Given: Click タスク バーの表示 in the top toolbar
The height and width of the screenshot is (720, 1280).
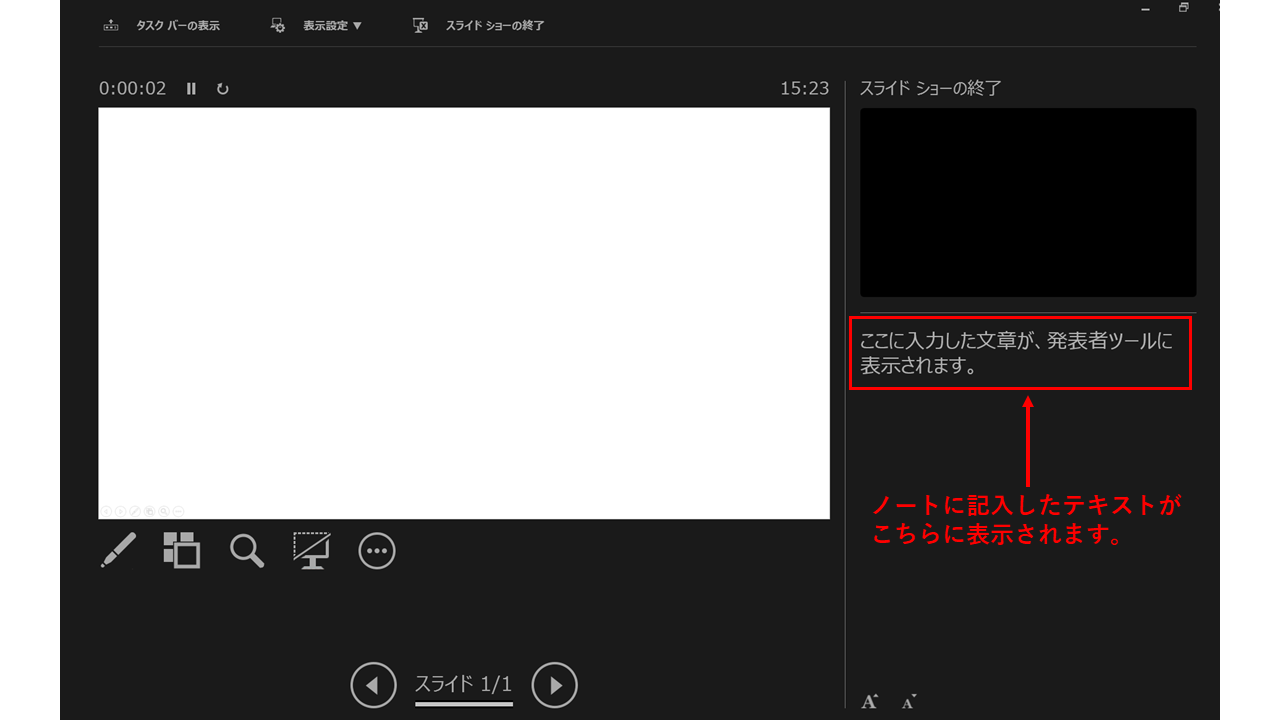Looking at the screenshot, I should (162, 26).
